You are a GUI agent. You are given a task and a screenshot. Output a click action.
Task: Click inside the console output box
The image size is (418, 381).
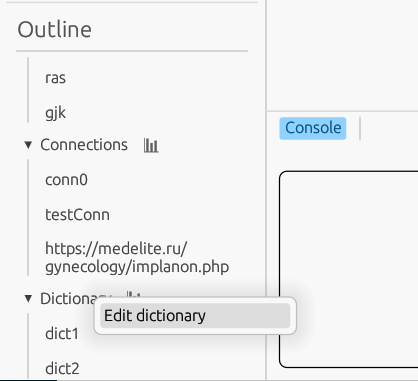point(349,269)
